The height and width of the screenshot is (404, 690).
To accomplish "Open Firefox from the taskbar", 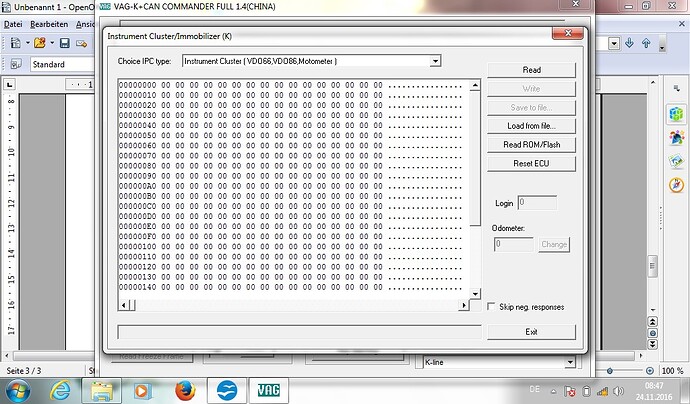I will (185, 391).
